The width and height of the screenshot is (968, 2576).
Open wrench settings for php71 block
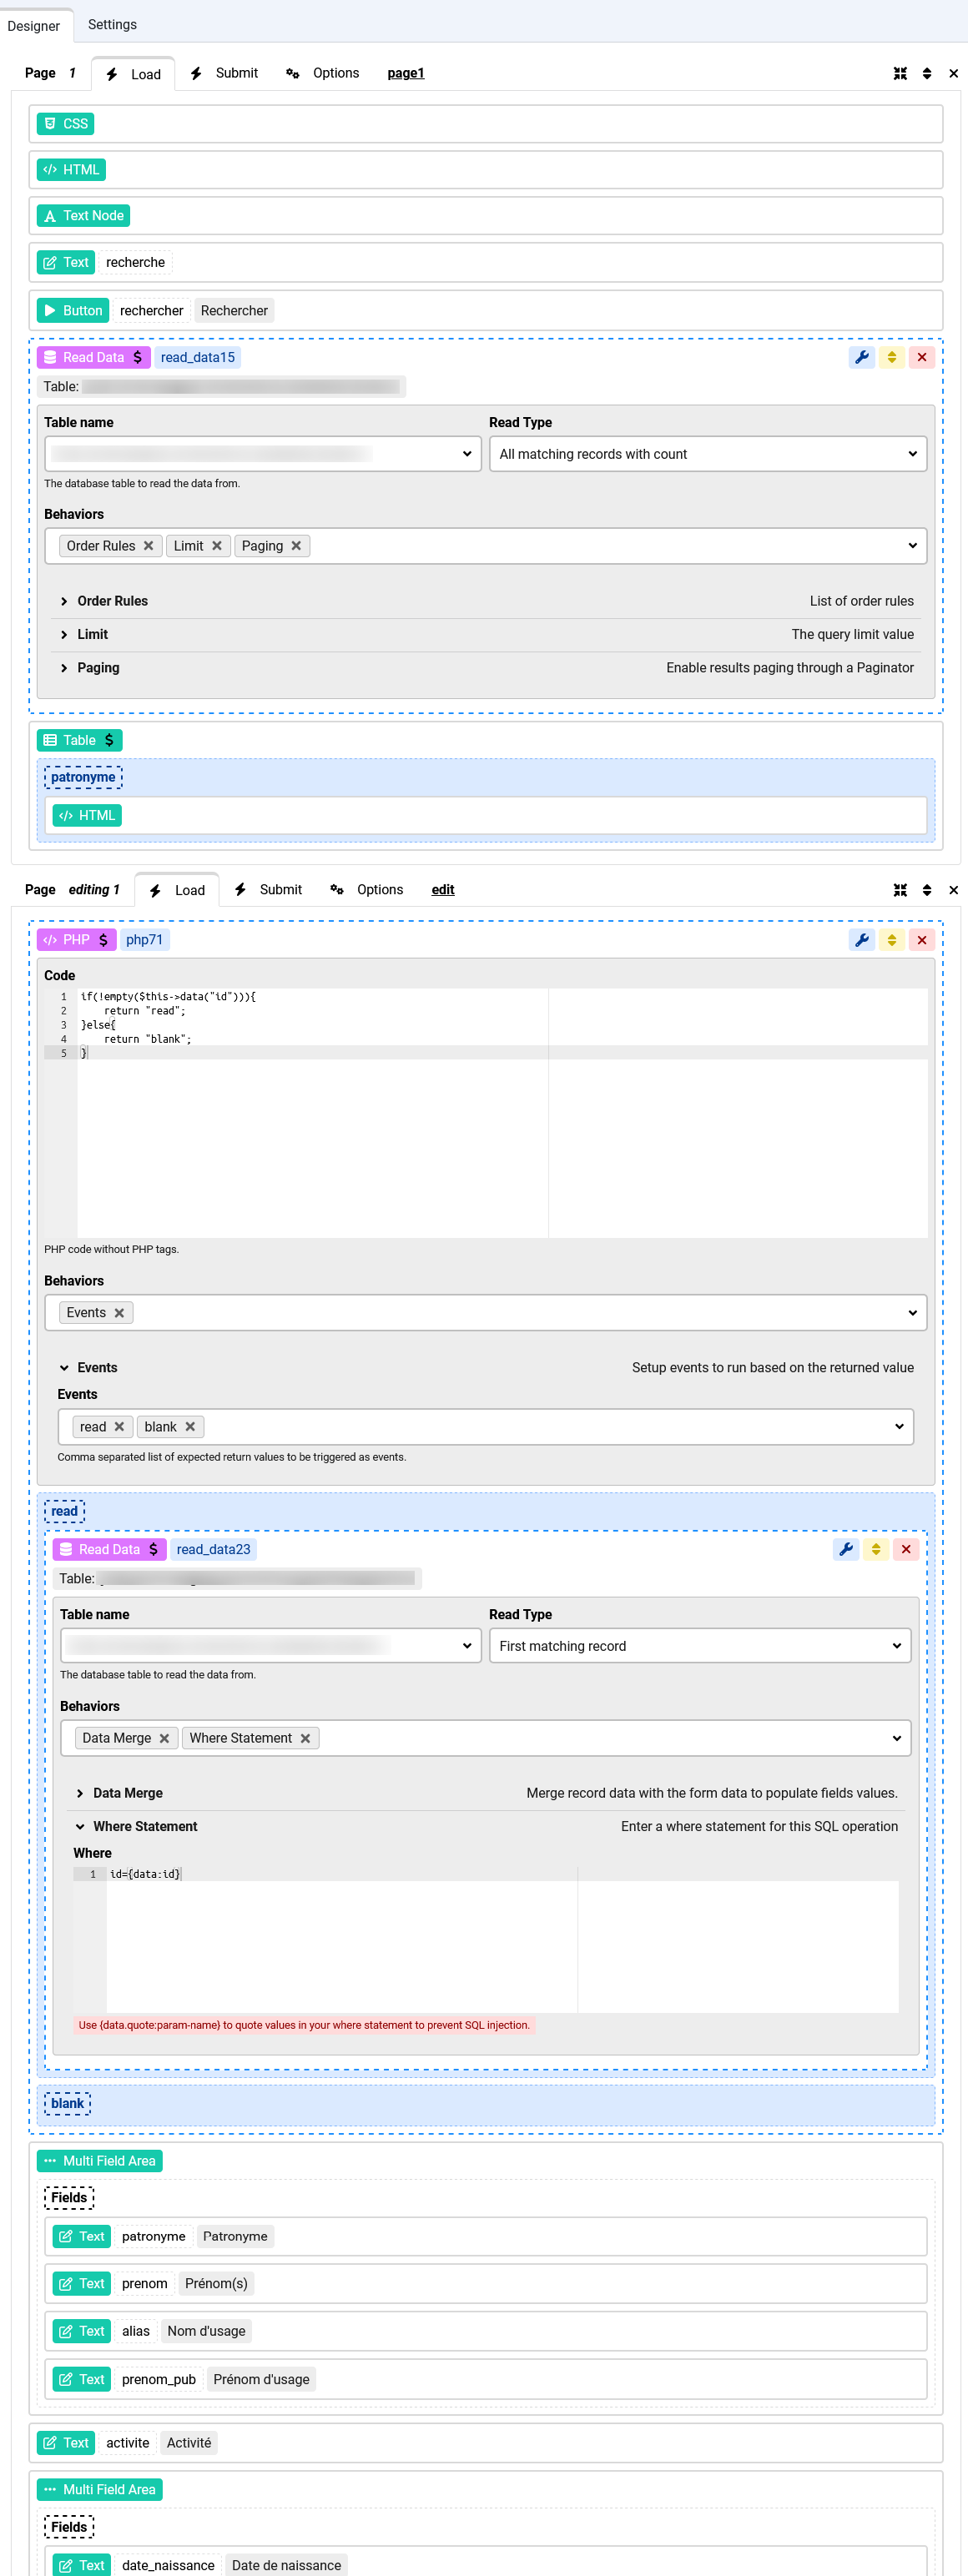(861, 940)
